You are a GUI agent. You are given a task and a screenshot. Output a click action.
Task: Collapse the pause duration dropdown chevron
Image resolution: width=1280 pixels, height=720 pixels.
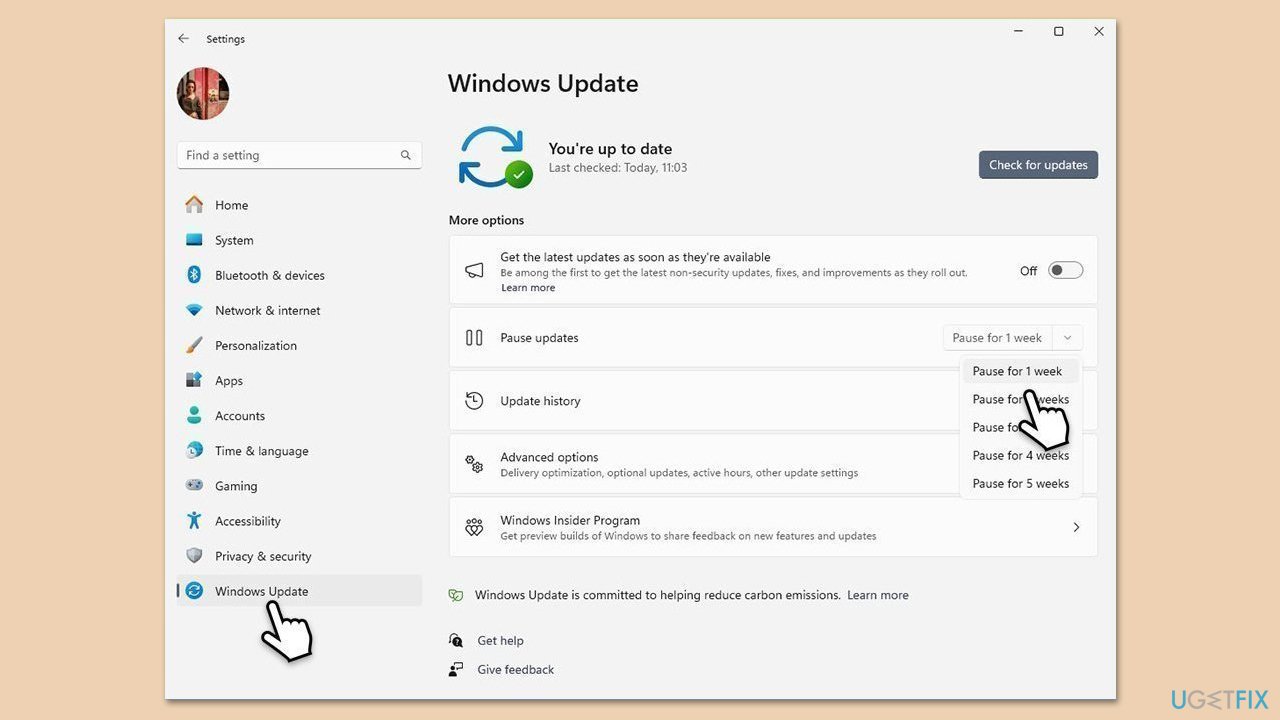[x=1067, y=338]
